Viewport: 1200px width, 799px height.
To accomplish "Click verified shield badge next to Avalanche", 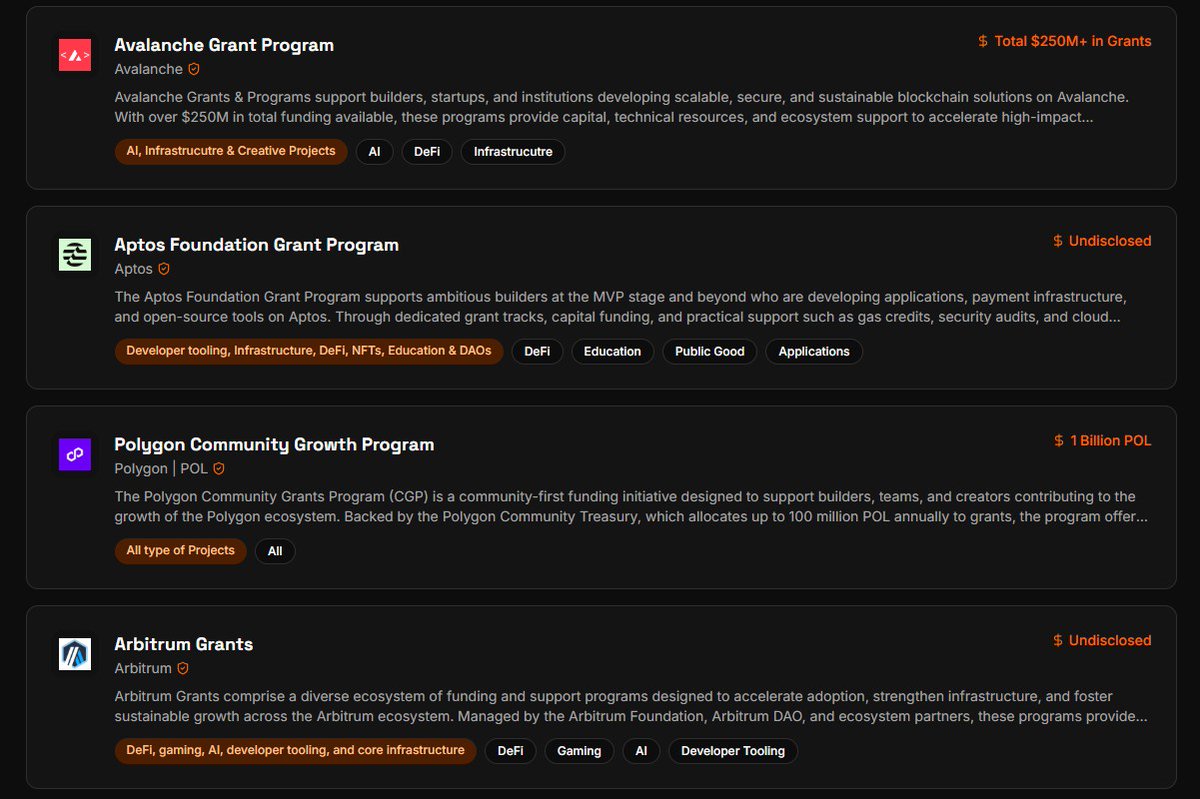I will [x=194, y=69].
